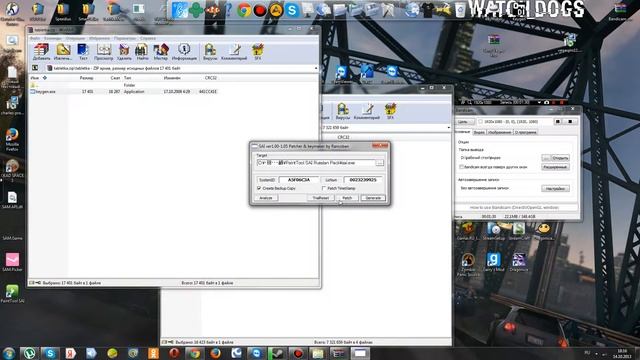This screenshot has height=360, width=640.
Task: Click the SFX icon in rear WinRAR window
Action: 390,111
